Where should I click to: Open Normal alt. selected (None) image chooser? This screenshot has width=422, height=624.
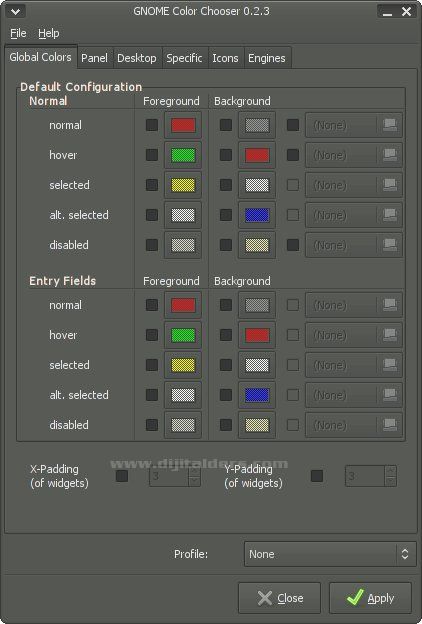click(x=354, y=215)
